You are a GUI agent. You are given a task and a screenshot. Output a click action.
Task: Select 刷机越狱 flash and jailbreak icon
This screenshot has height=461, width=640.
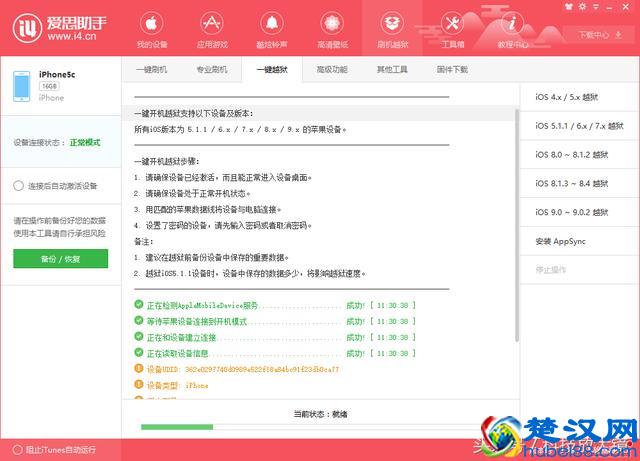click(392, 23)
